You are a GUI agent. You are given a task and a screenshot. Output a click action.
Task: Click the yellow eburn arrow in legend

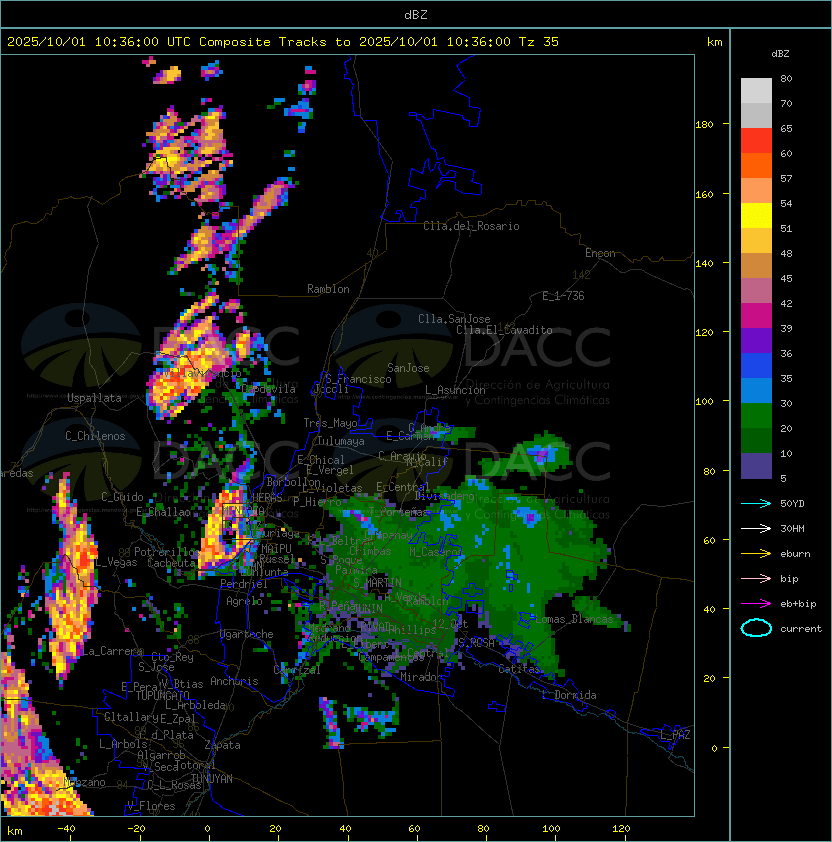[756, 554]
